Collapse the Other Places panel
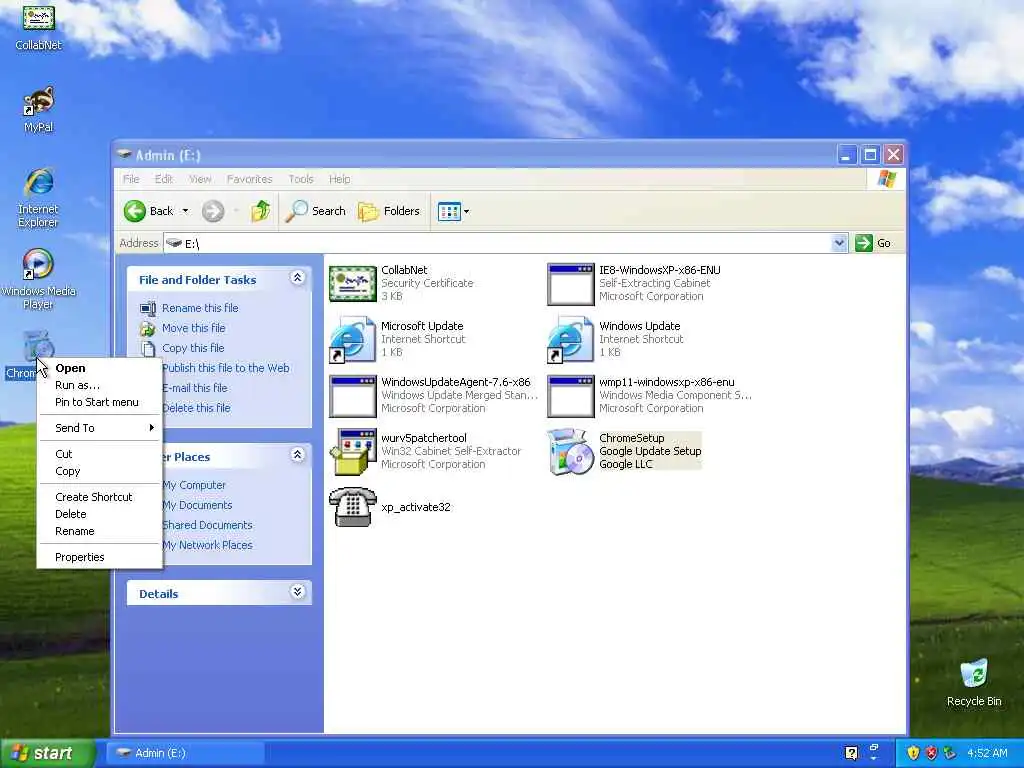The height and width of the screenshot is (768, 1024). [297, 455]
